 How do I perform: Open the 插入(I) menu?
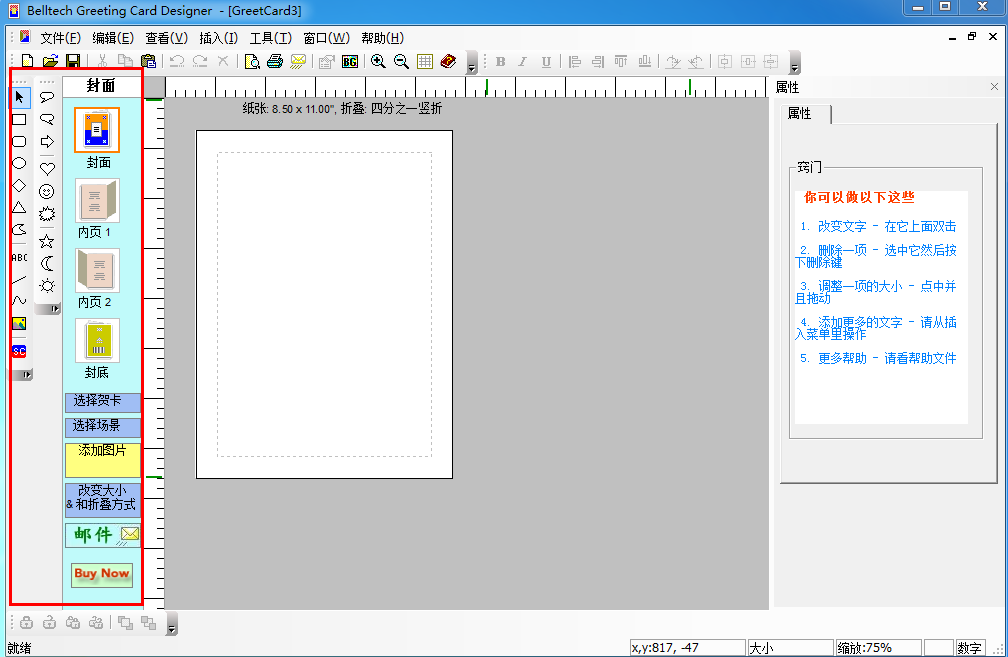click(x=218, y=38)
